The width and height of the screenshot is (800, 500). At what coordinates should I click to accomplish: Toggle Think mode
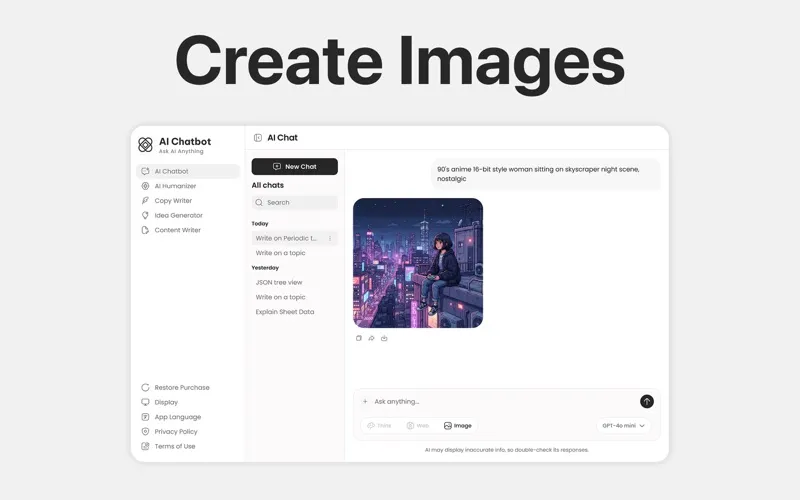click(379, 426)
